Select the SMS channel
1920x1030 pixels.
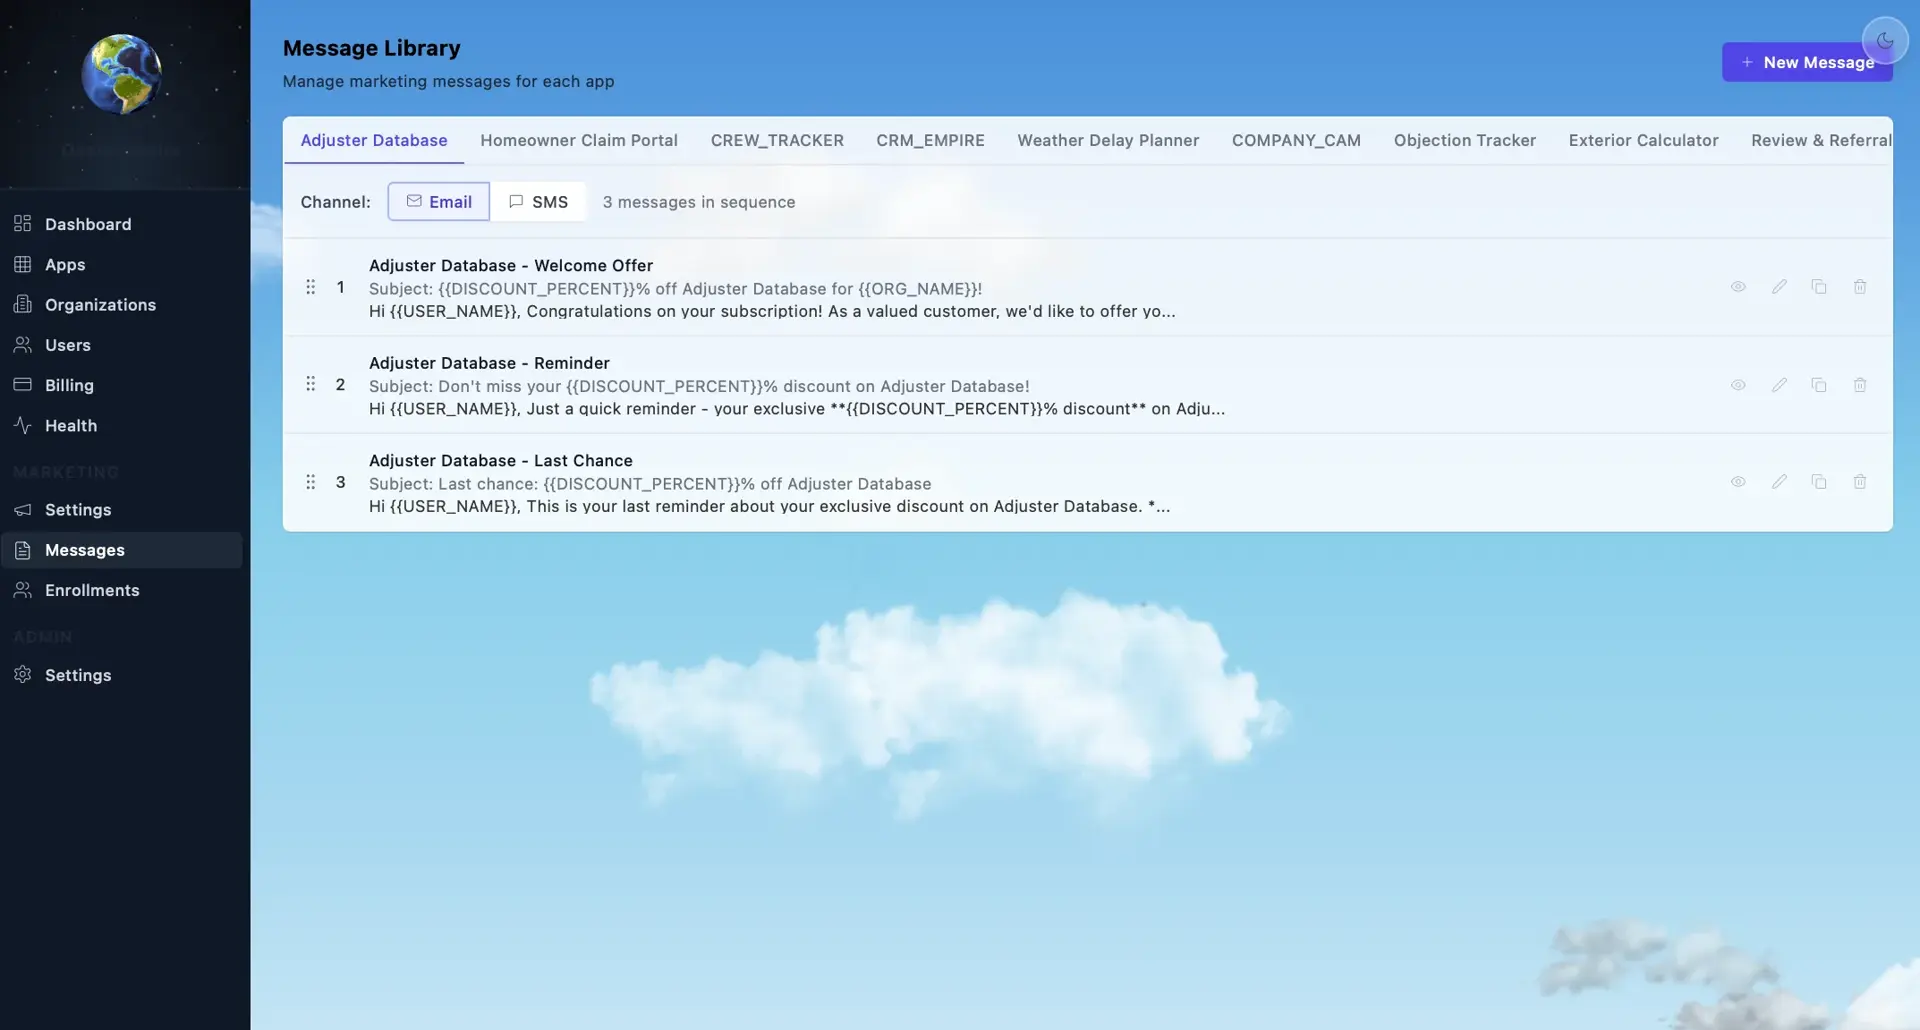point(538,202)
